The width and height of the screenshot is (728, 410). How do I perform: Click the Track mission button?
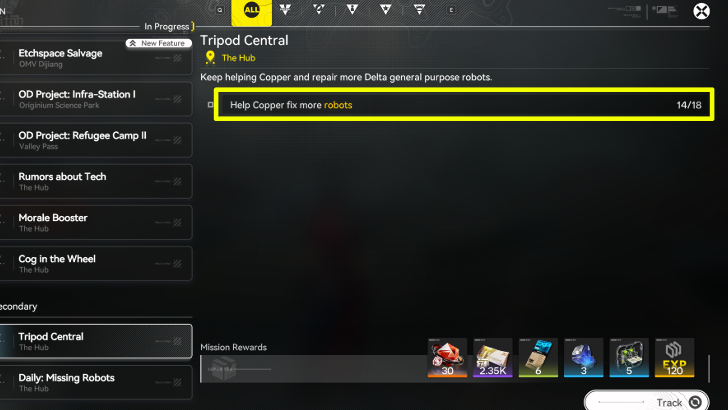pyautogui.click(x=647, y=402)
